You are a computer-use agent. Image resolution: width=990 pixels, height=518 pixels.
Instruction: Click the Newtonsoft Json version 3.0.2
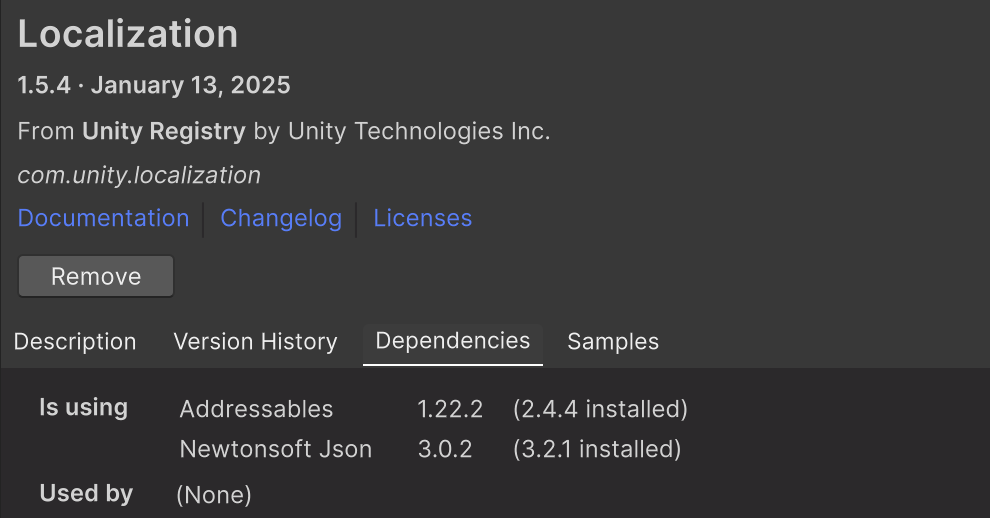pyautogui.click(x=445, y=449)
